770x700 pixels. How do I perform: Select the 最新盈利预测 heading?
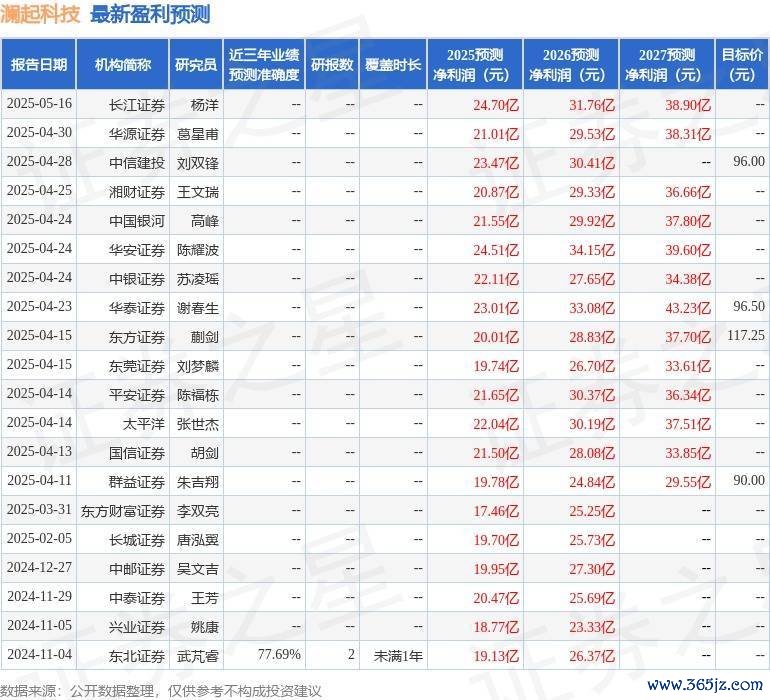pos(150,13)
